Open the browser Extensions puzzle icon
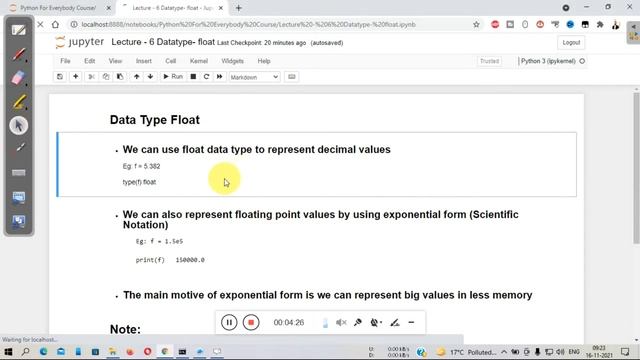The image size is (640, 360). pos(600,24)
